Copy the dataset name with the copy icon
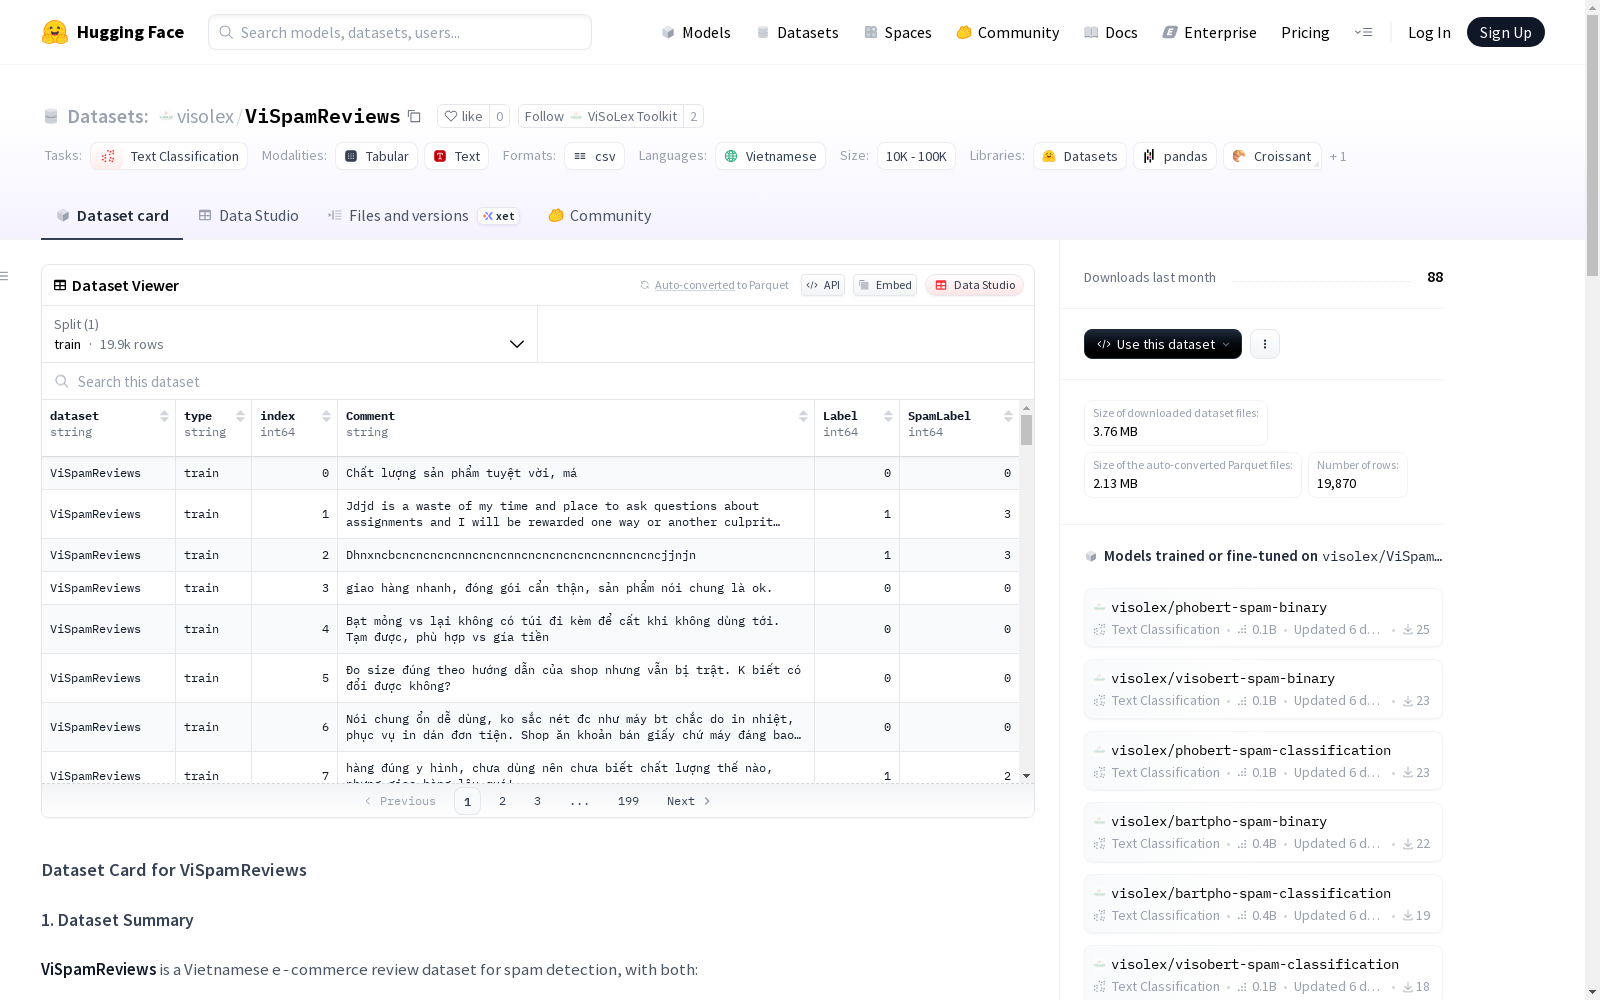The height and width of the screenshot is (1000, 1600). point(414,116)
